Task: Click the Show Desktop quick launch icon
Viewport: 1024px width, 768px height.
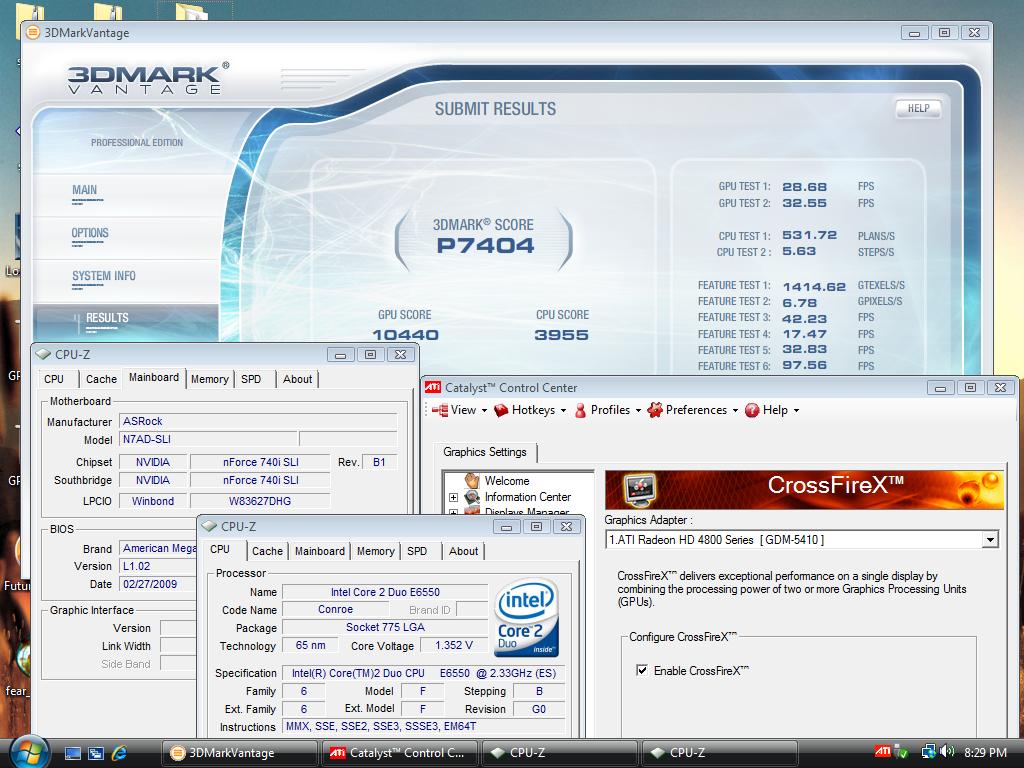Action: (x=72, y=753)
